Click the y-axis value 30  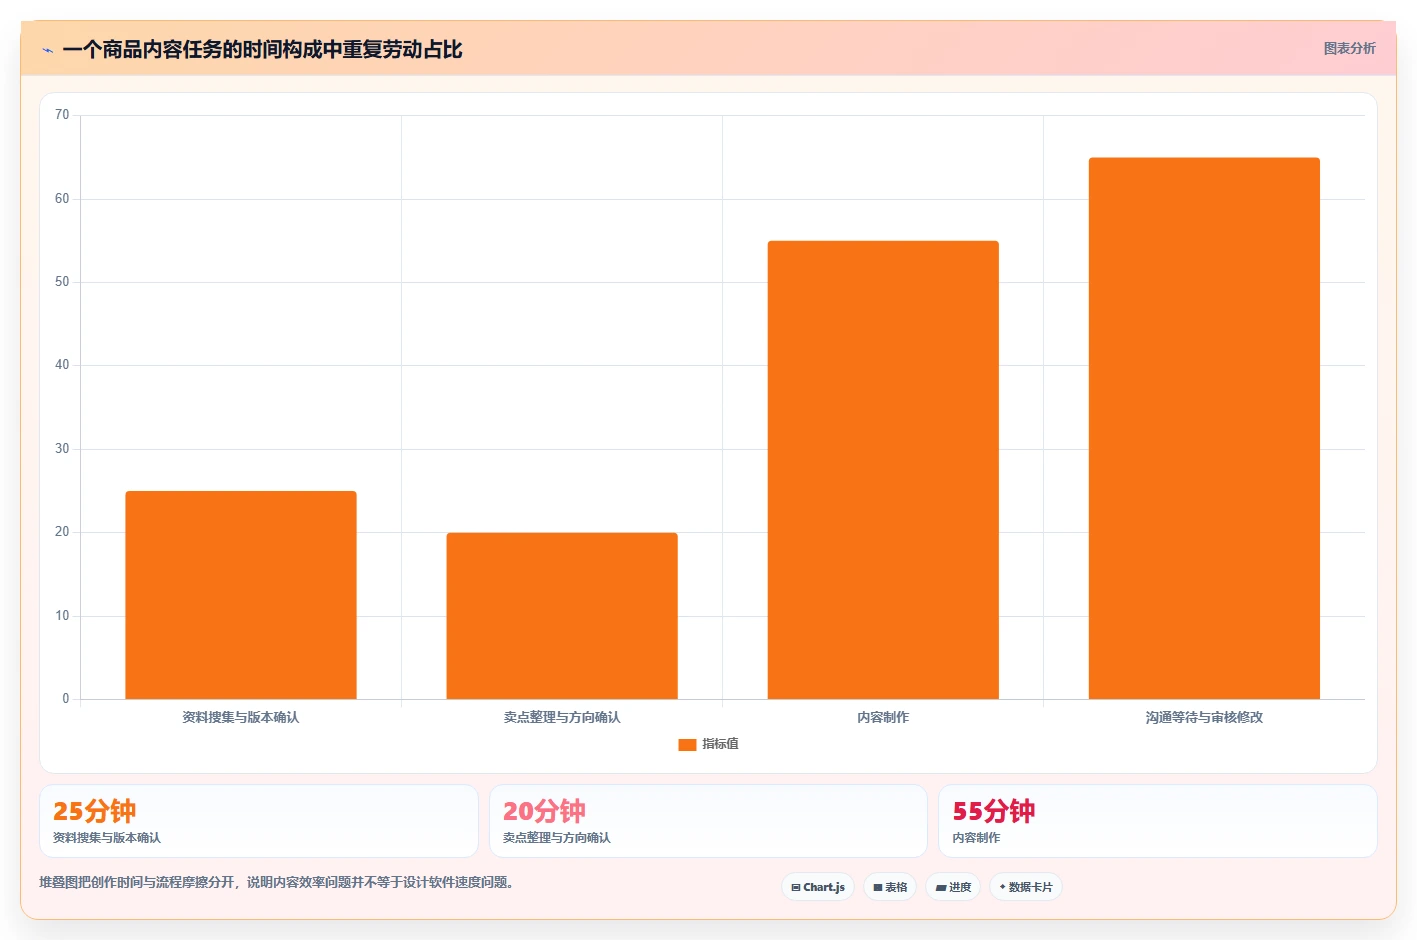[x=62, y=449]
